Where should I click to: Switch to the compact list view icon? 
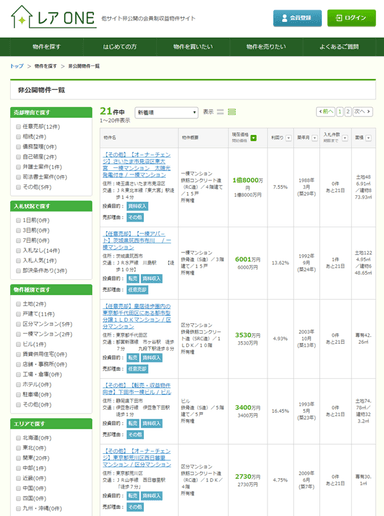tap(220, 112)
